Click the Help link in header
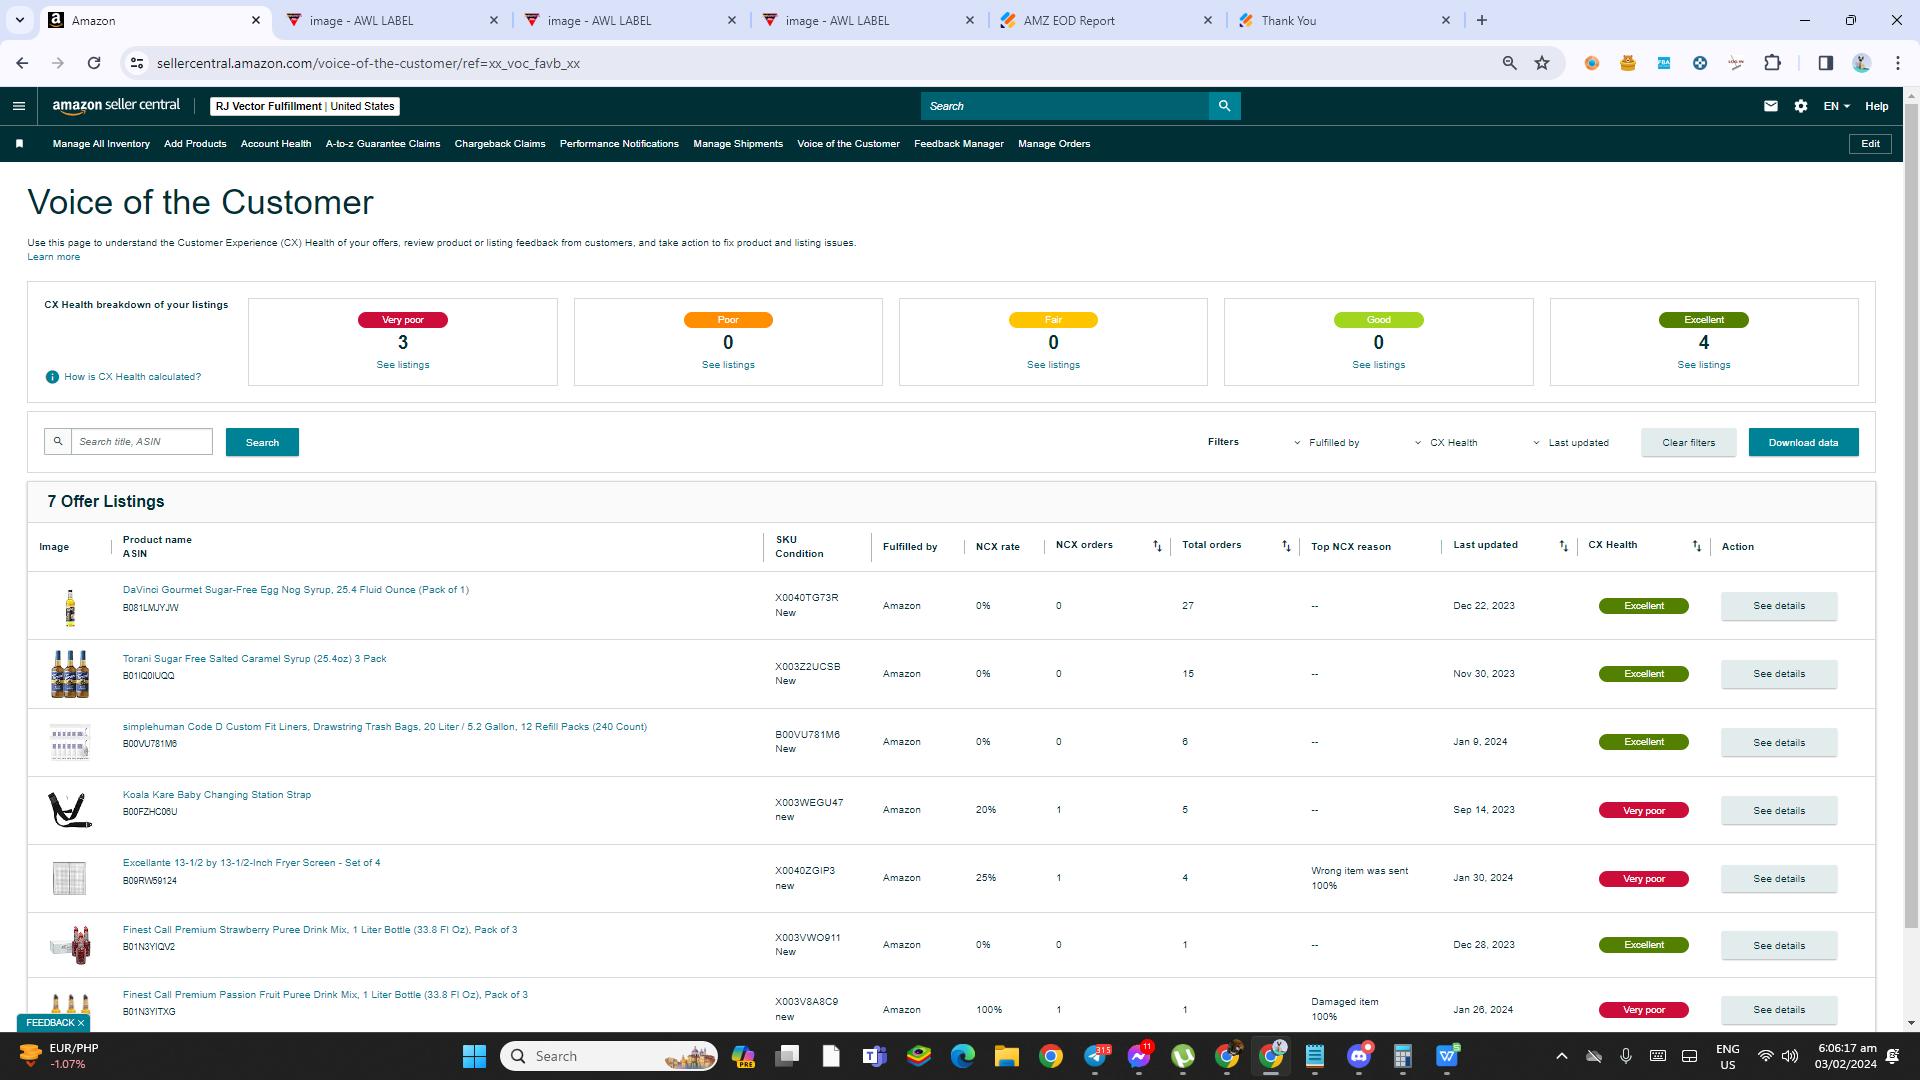This screenshot has height=1080, width=1920. [x=1877, y=106]
